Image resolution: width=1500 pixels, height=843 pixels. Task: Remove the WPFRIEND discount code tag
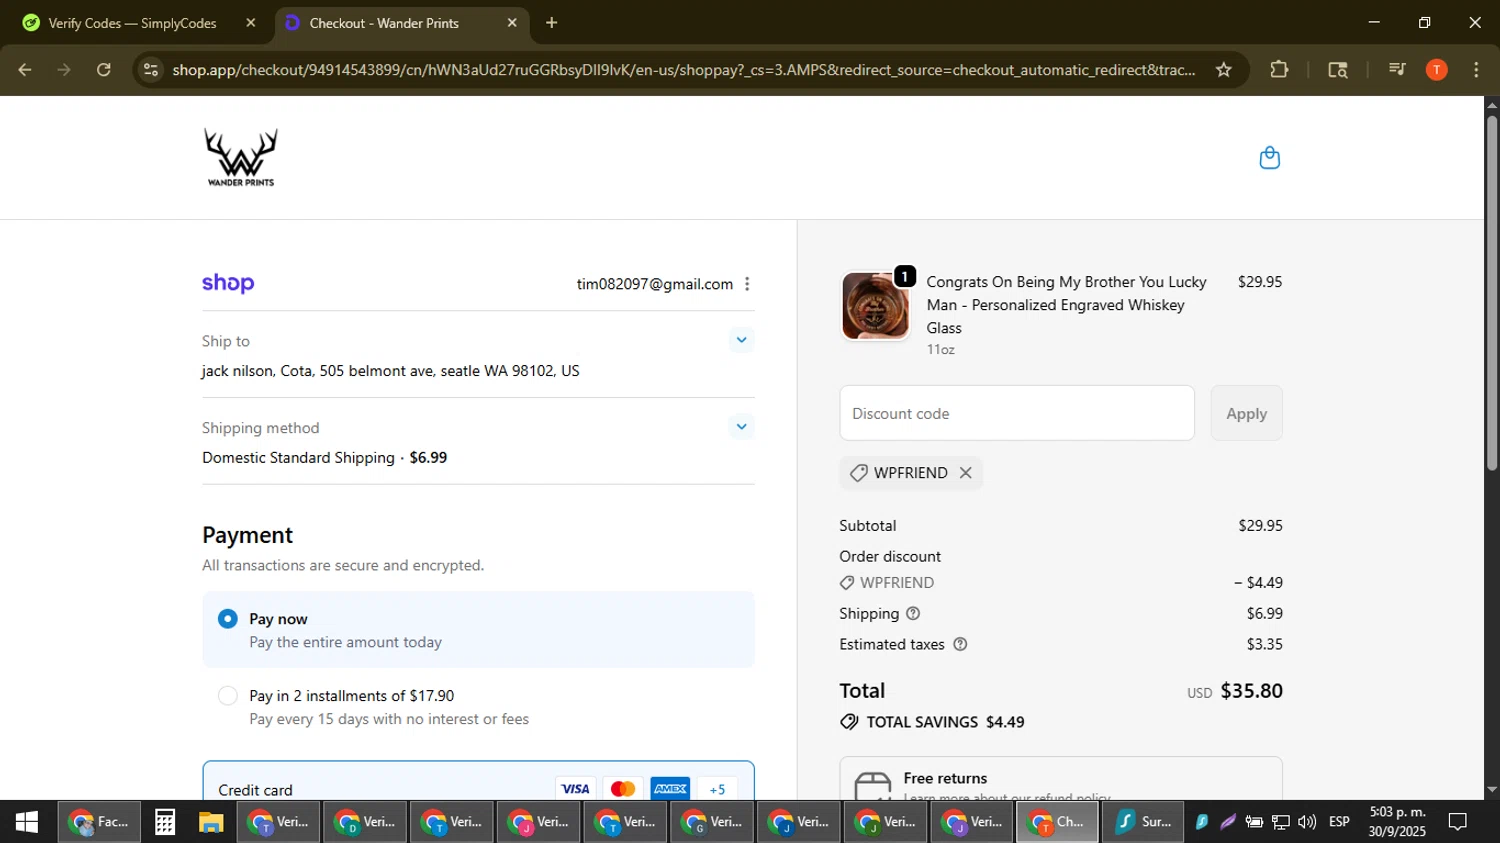[965, 473]
